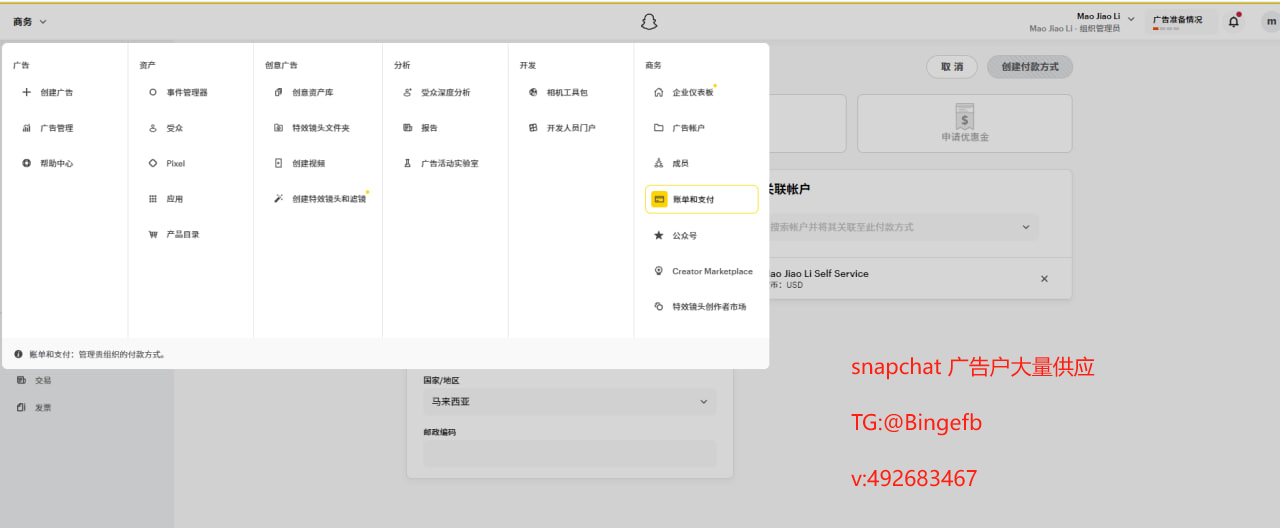This screenshot has height=528, width=1280.
Task: Click the 邮政编码 input field
Action: tap(569, 454)
